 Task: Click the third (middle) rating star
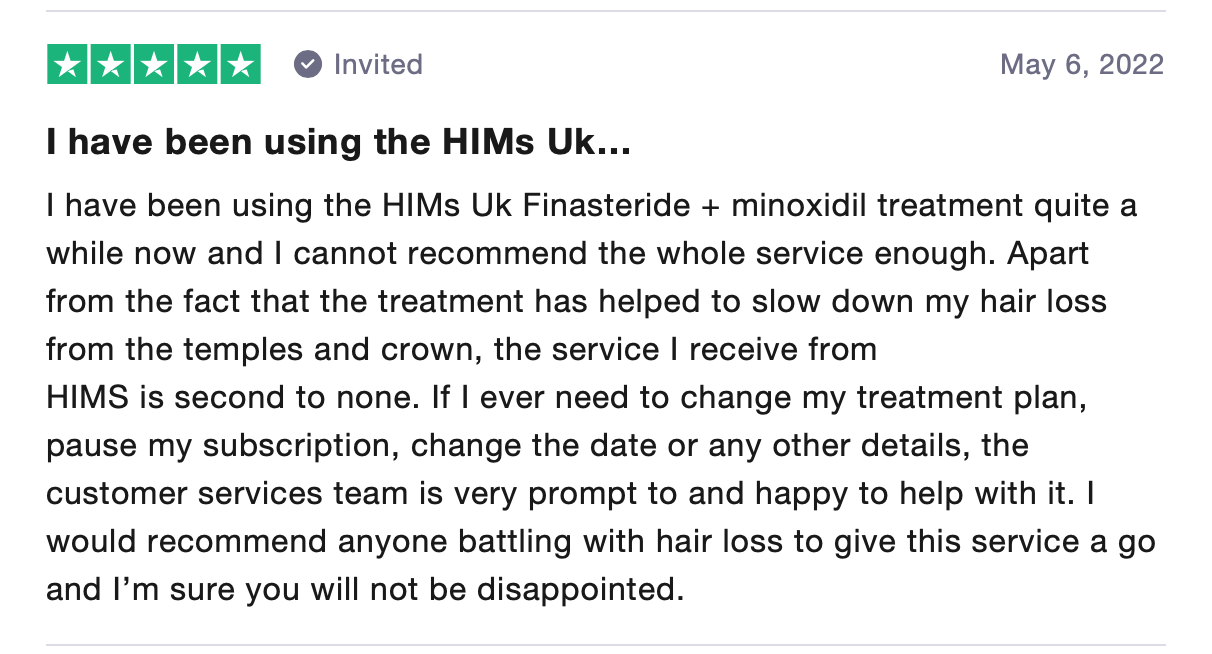tap(154, 65)
